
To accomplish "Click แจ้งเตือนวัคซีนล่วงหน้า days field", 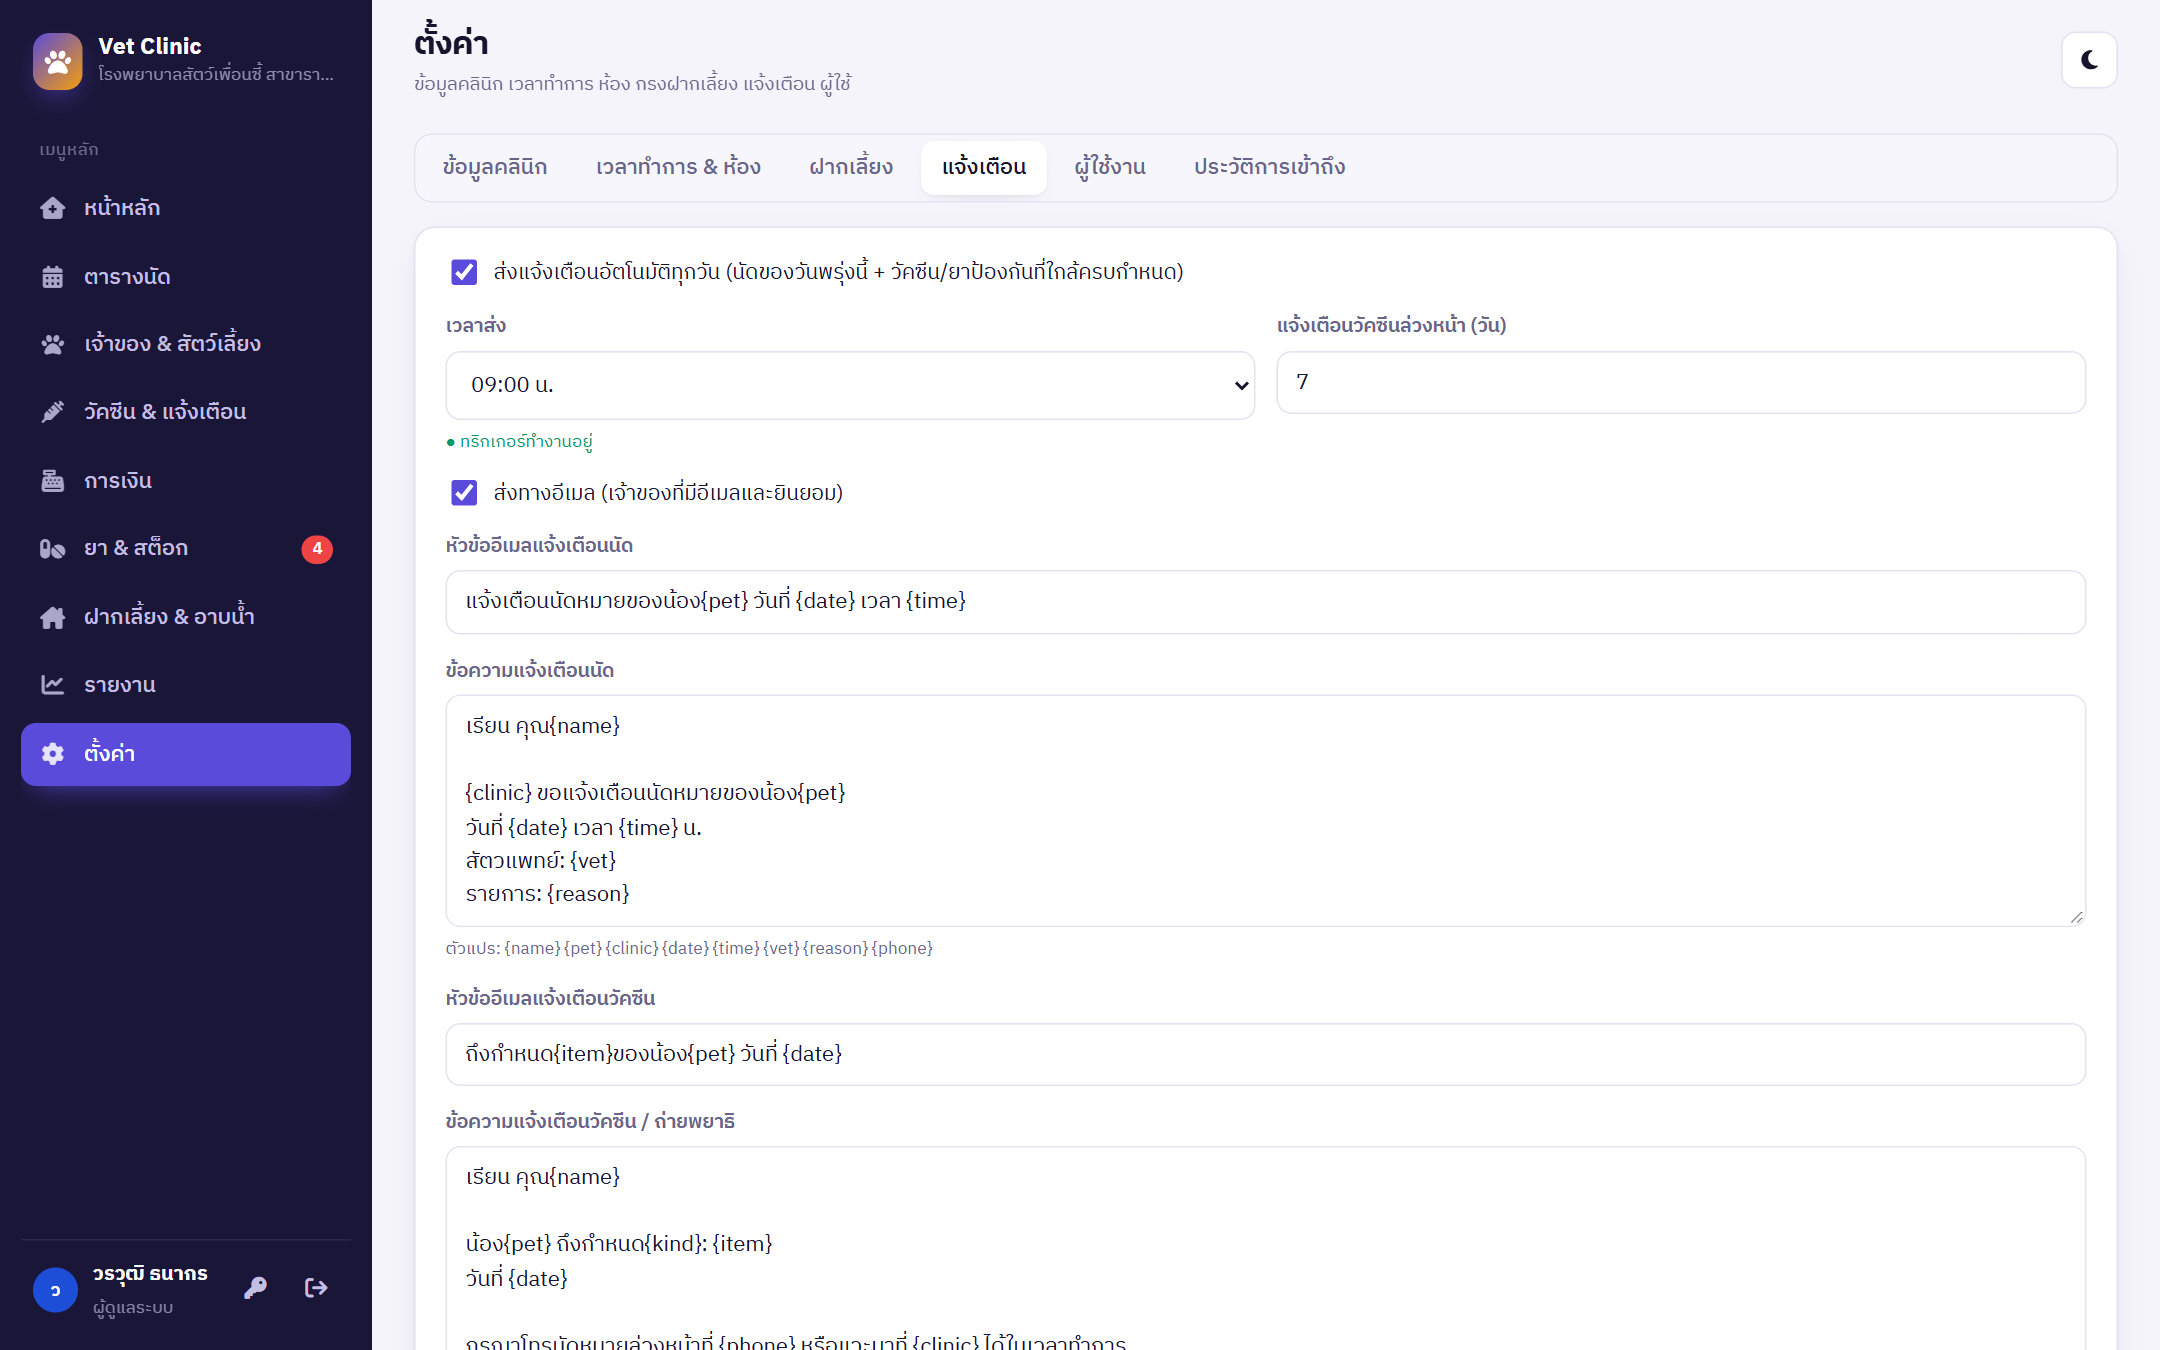I will click(x=1681, y=382).
